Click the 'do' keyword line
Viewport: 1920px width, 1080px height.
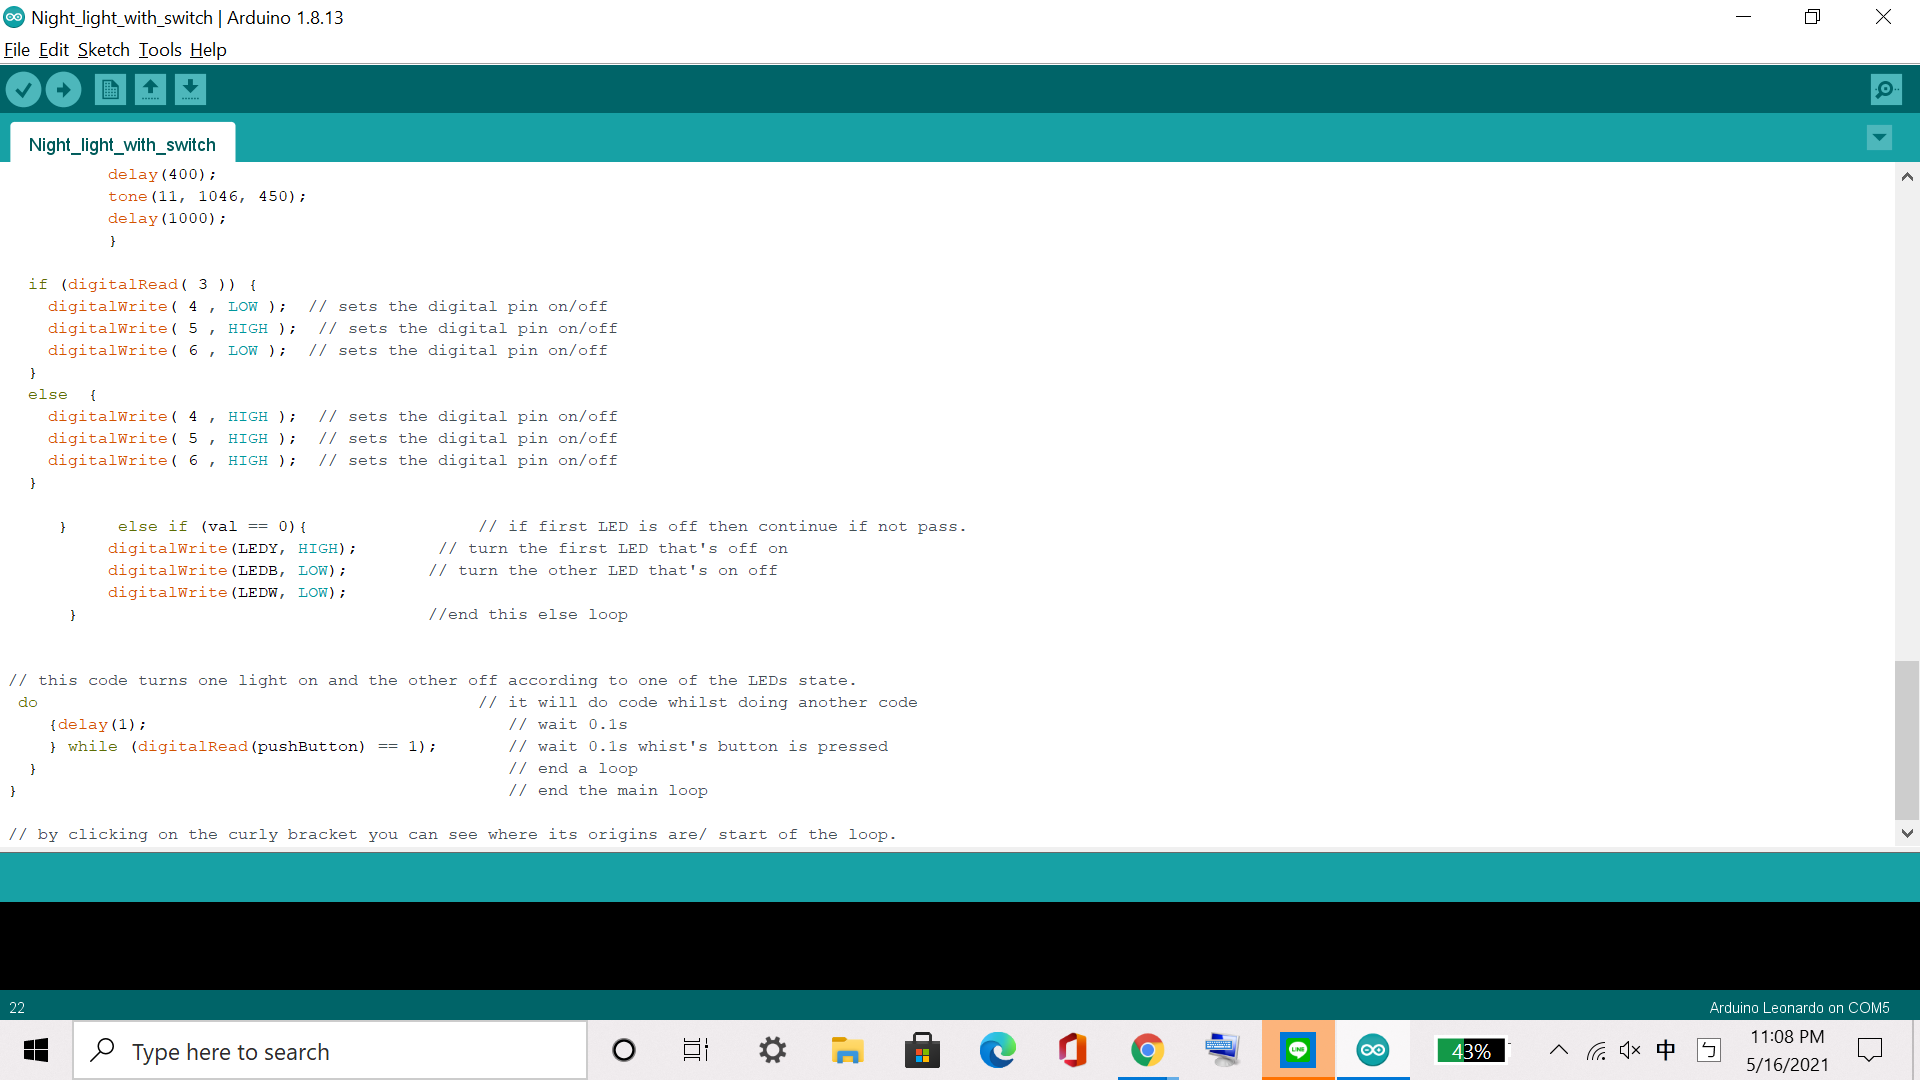(x=28, y=702)
